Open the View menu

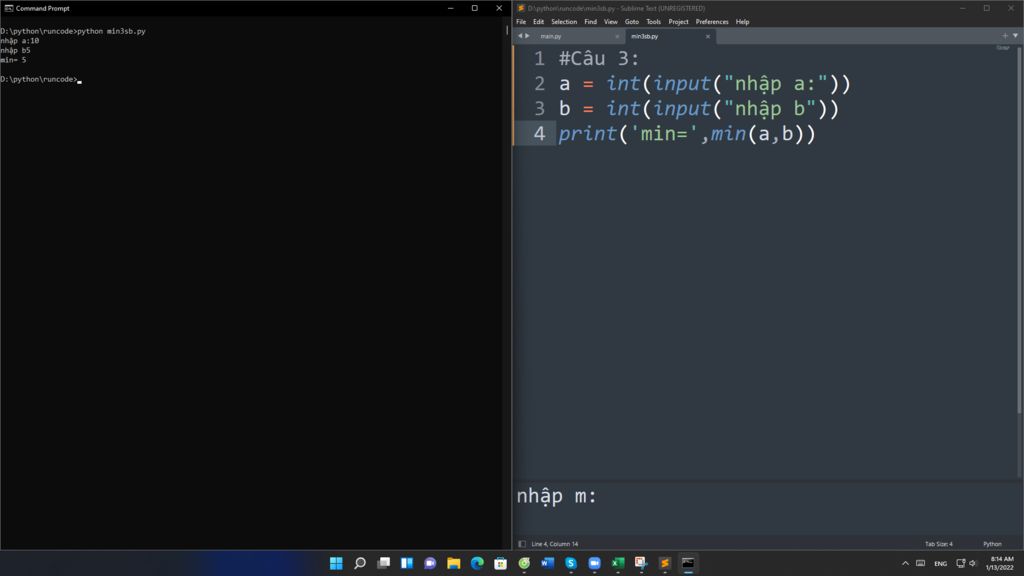pyautogui.click(x=611, y=22)
